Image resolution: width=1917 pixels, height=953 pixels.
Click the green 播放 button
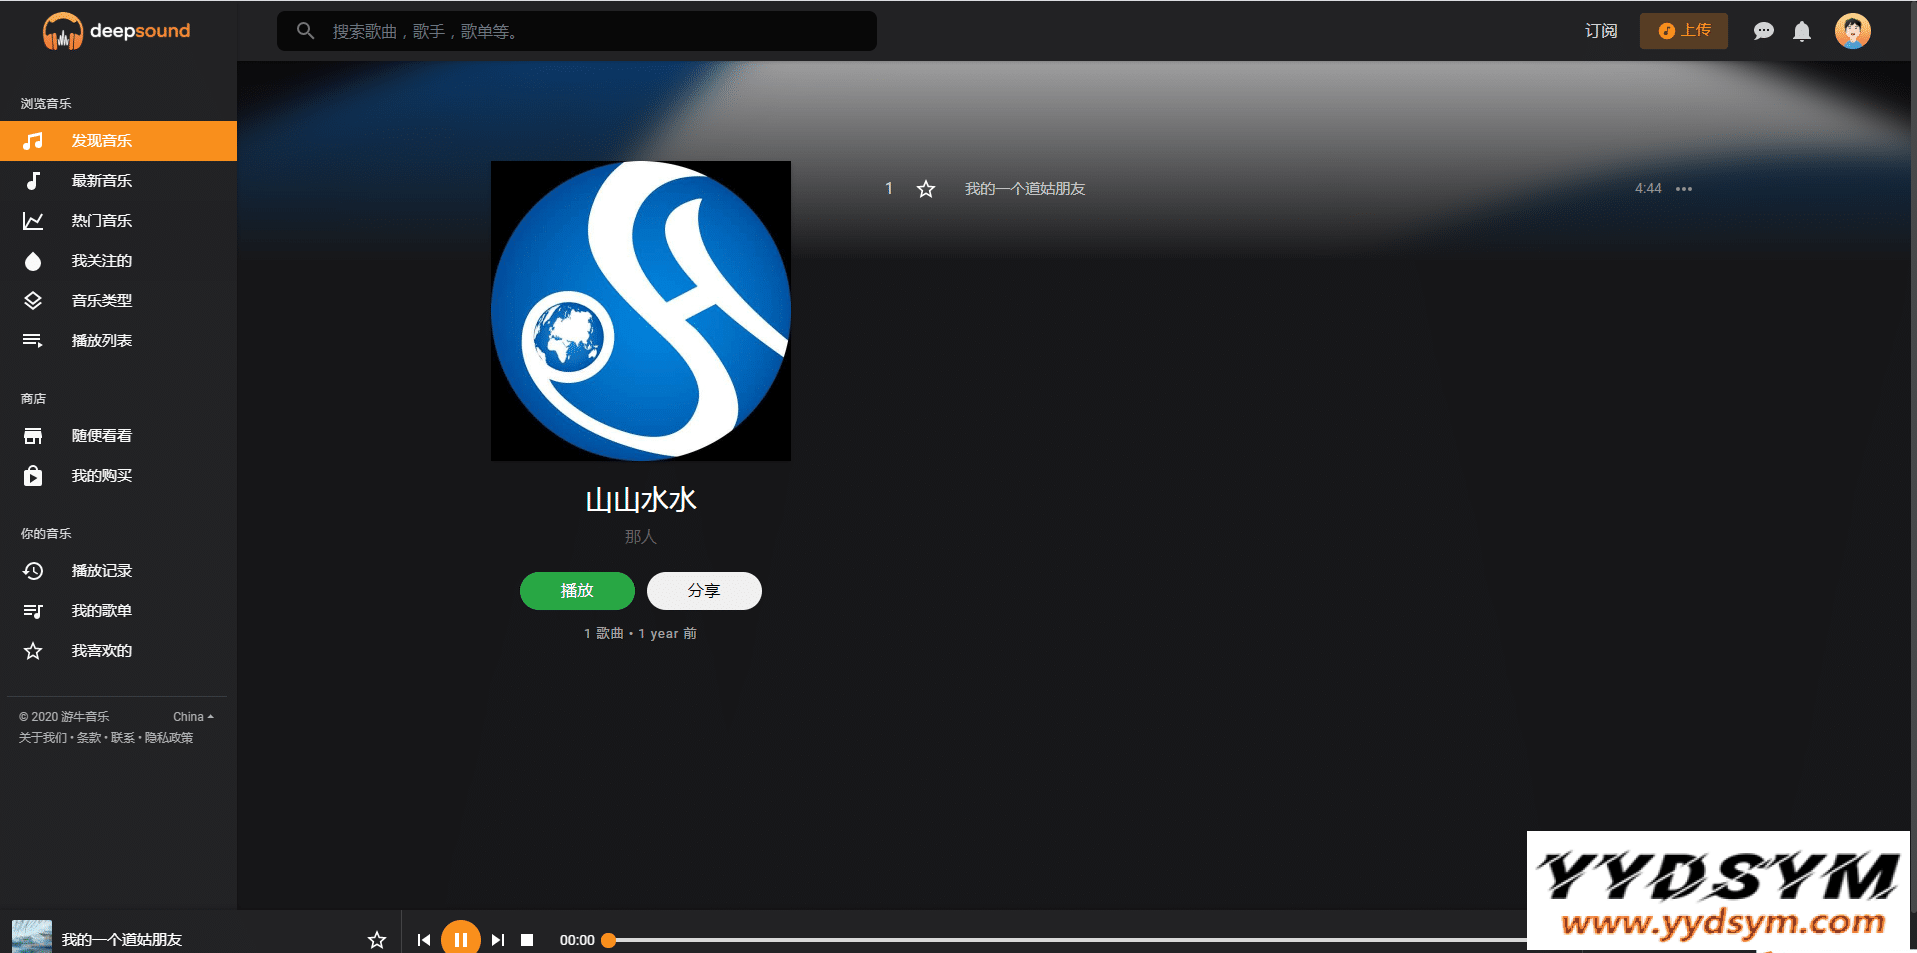(x=577, y=591)
